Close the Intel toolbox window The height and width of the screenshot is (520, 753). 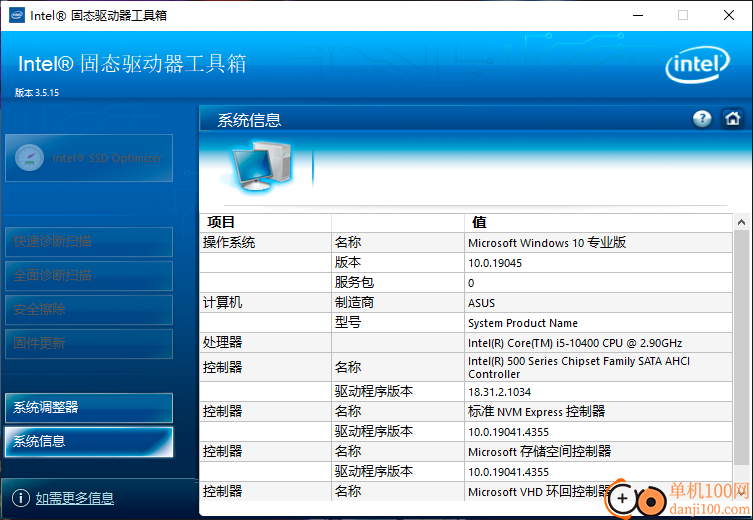pos(729,15)
